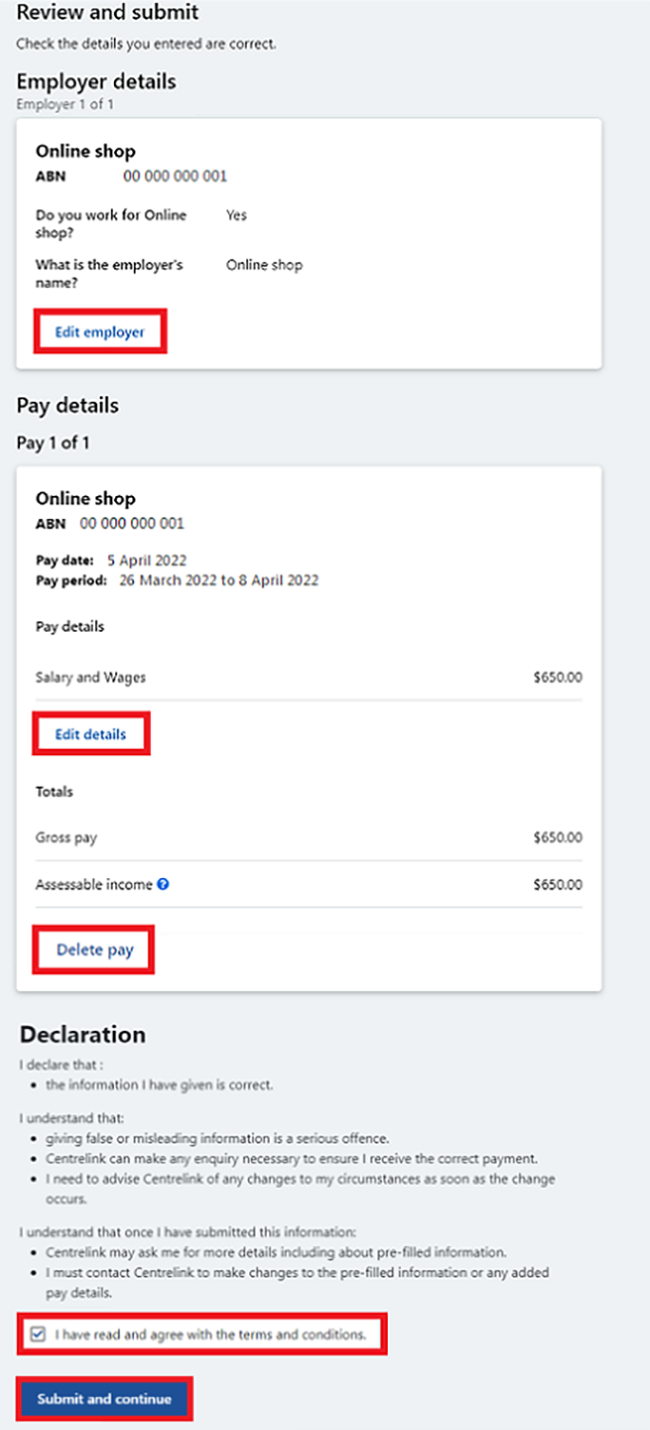The height and width of the screenshot is (1430, 650).
Task: Click Edit details under Salary and Wages
Action: [x=91, y=734]
